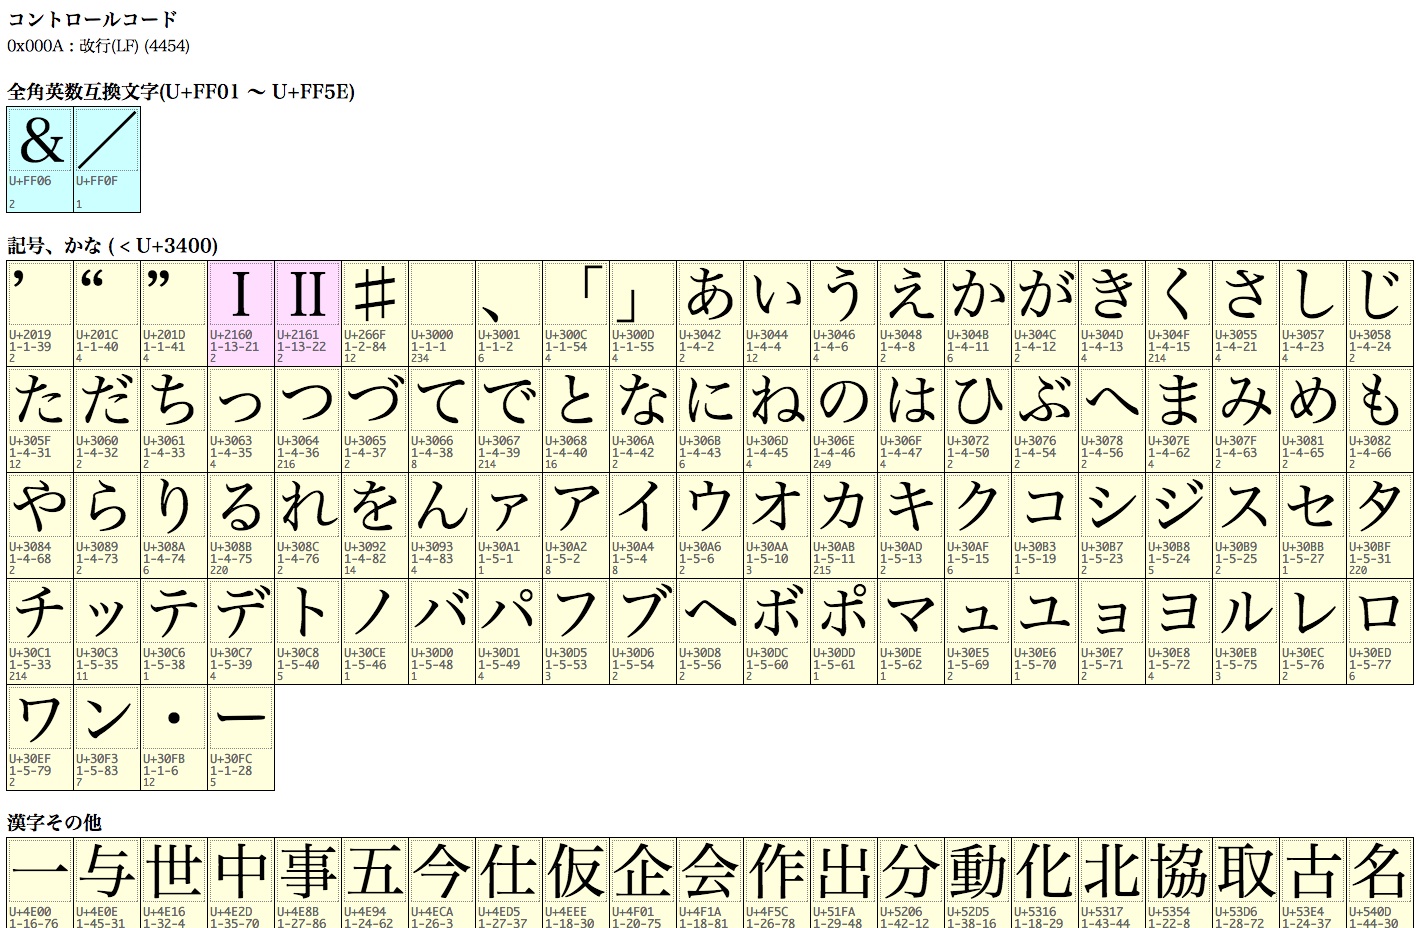Click the fullwidth ampersand cell U+FF06

(40, 159)
